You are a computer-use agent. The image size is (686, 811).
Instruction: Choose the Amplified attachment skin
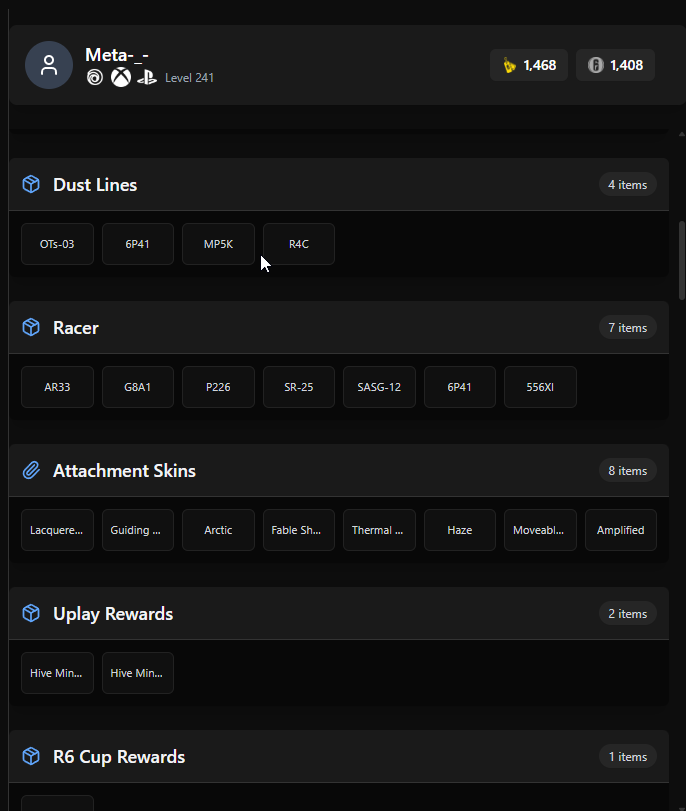coord(621,530)
